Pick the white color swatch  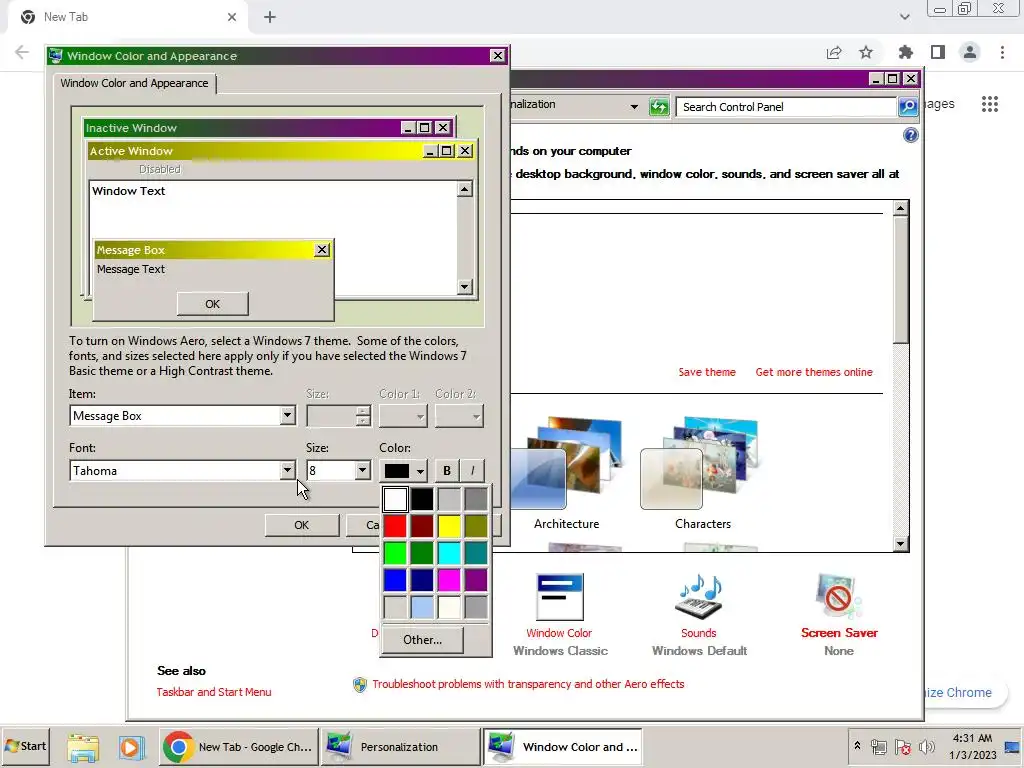(395, 500)
